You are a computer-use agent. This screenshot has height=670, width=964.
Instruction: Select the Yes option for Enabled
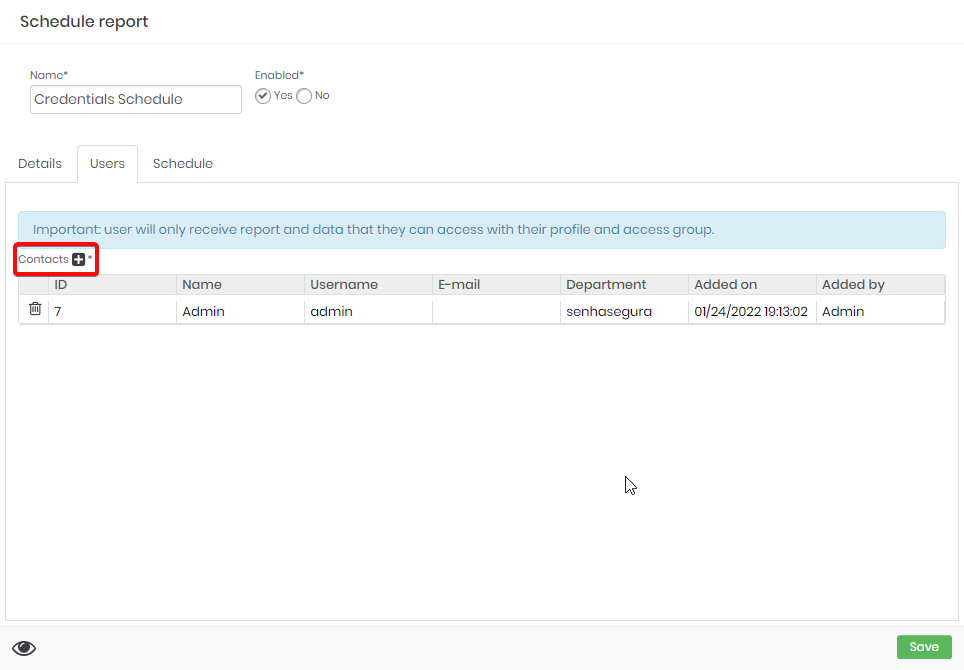click(x=263, y=96)
